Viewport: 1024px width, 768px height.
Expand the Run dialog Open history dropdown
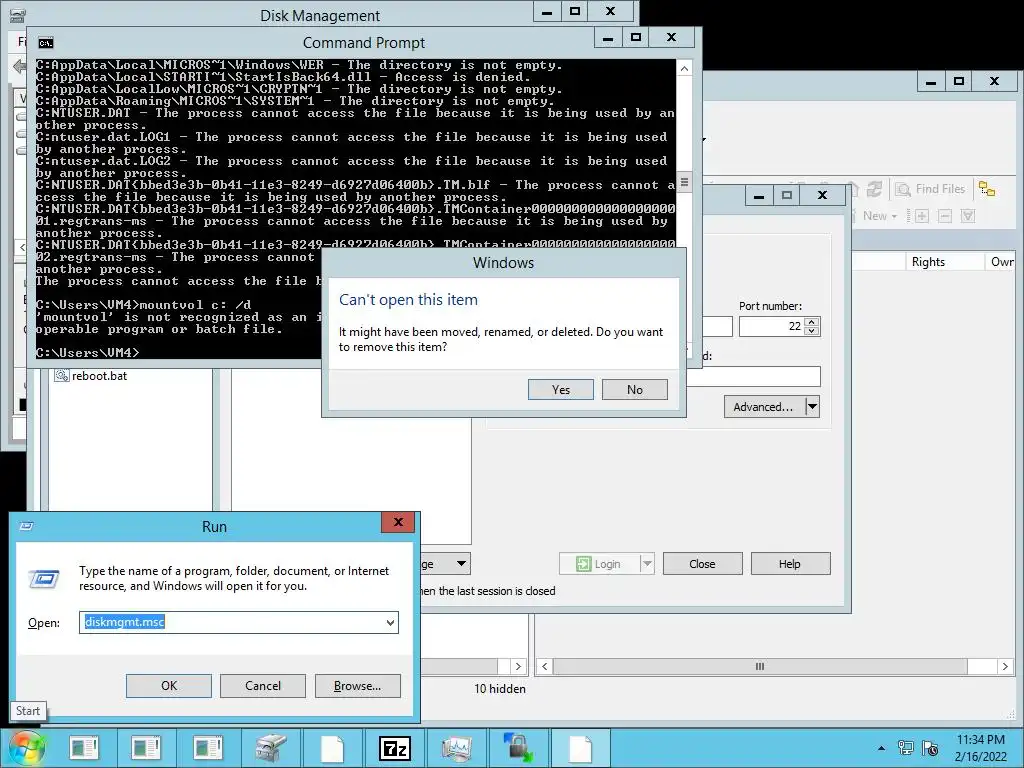pyautogui.click(x=391, y=622)
